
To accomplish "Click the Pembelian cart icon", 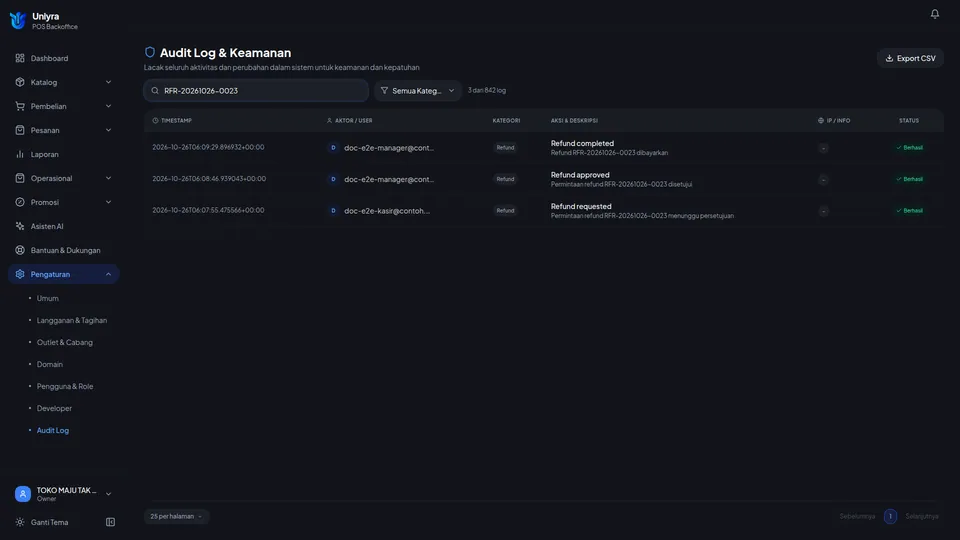I will tap(20, 106).
